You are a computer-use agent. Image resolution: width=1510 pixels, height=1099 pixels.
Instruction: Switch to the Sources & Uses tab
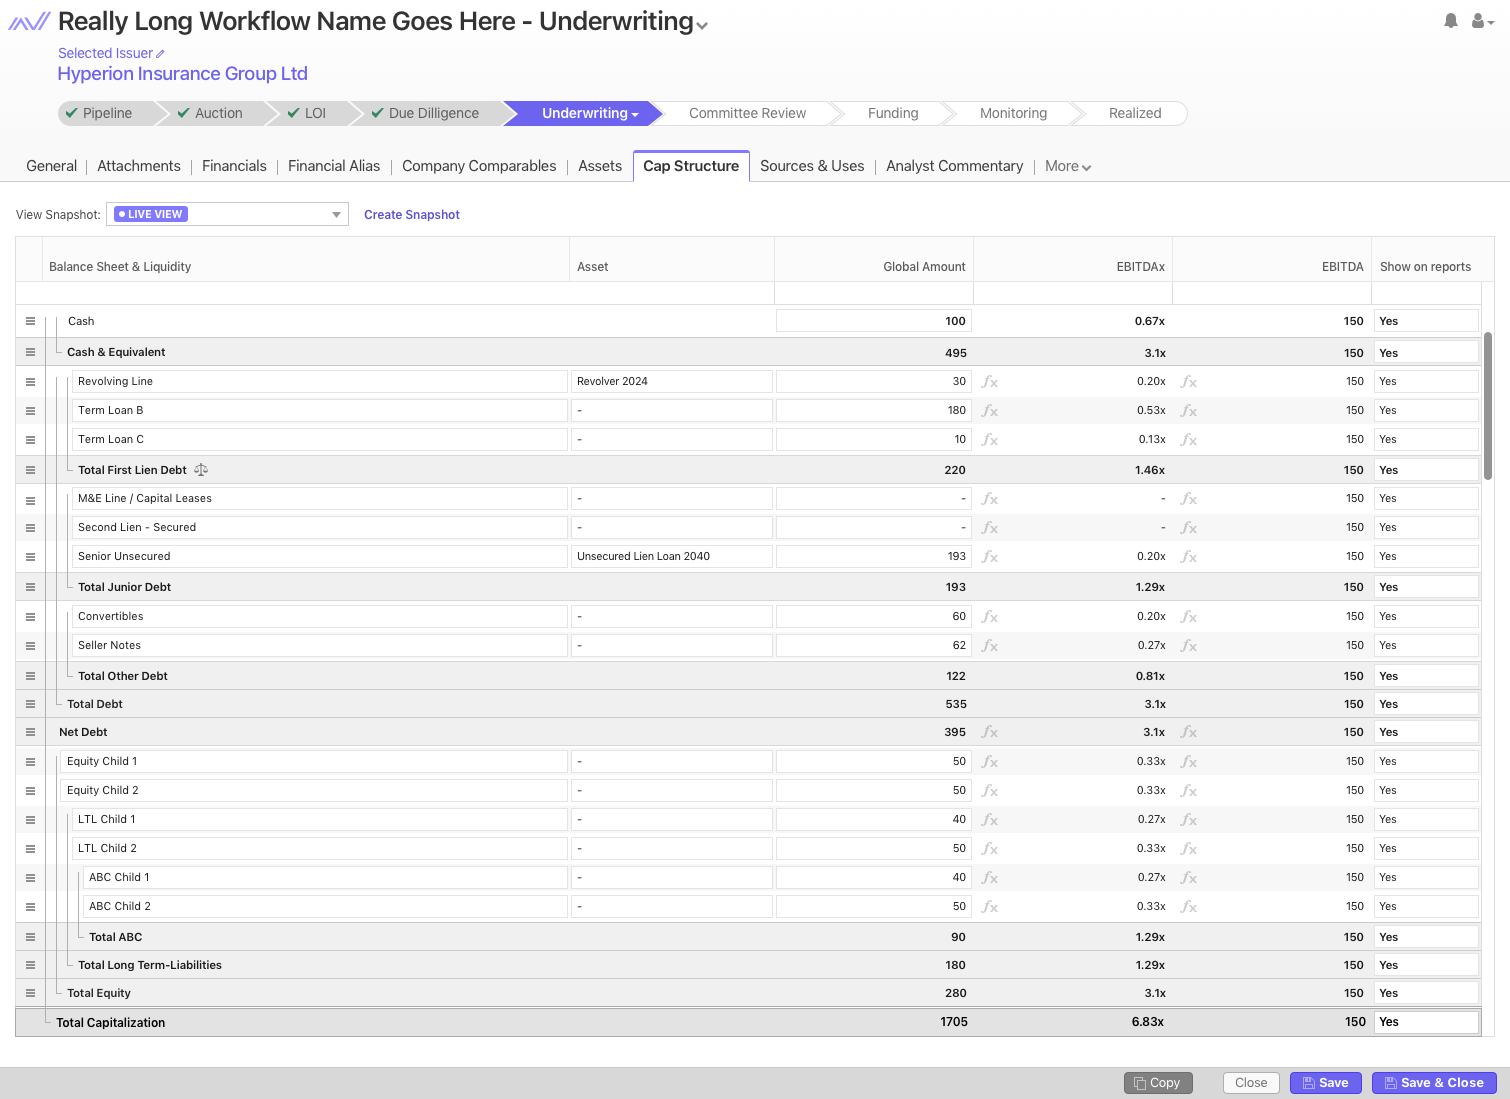(x=811, y=166)
